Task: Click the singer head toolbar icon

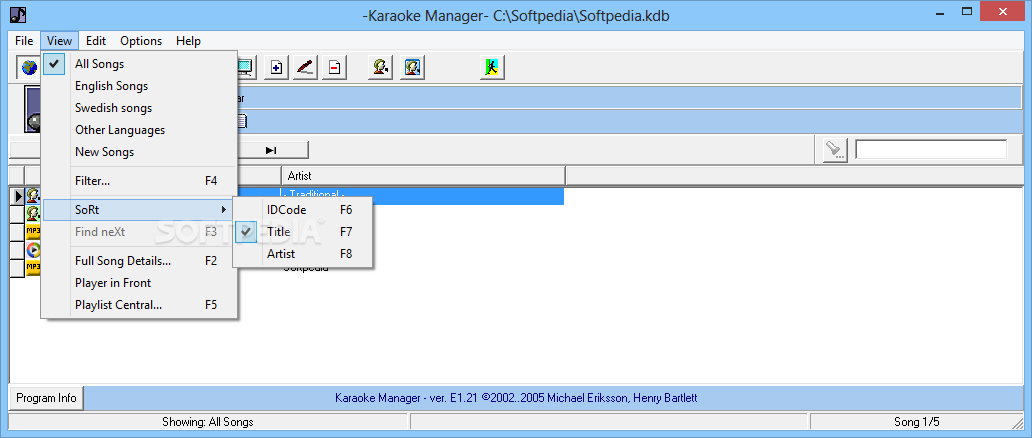Action: [x=381, y=67]
